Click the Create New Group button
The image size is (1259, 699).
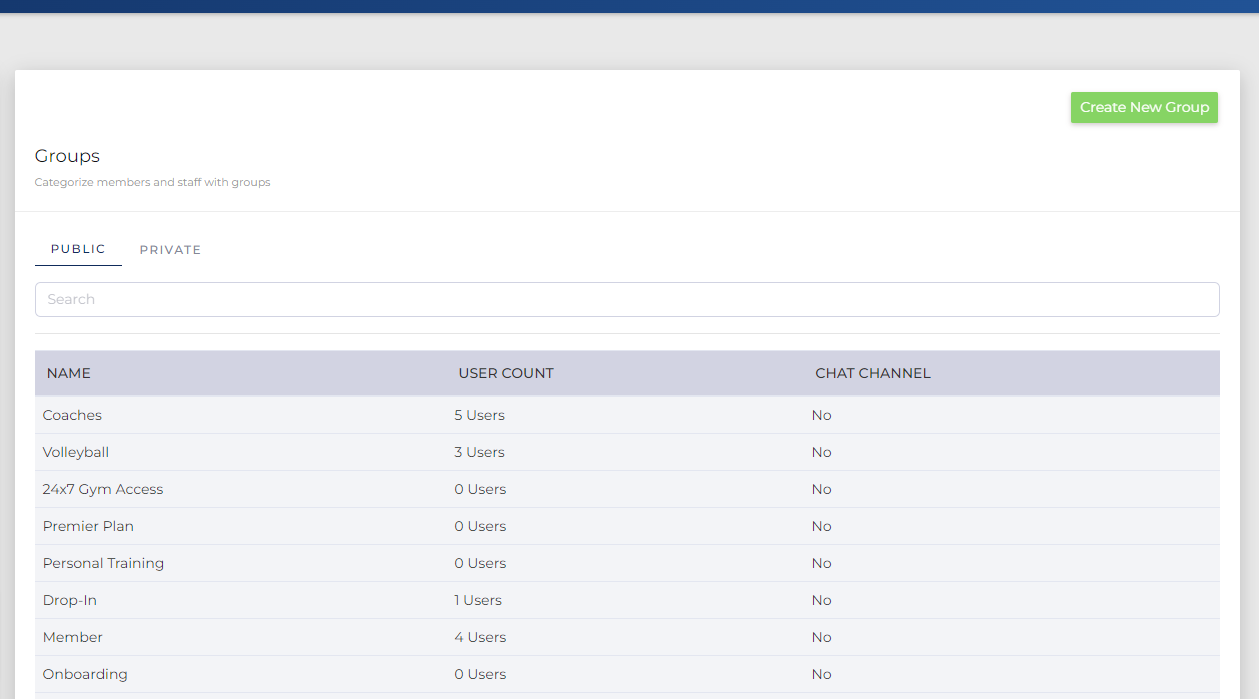tap(1144, 107)
